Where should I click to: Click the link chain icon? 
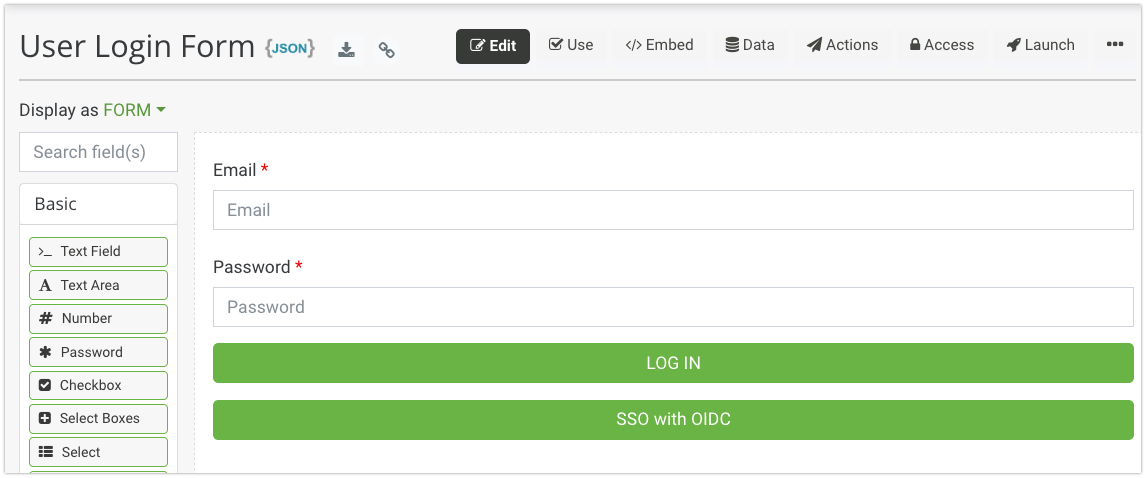coord(387,49)
